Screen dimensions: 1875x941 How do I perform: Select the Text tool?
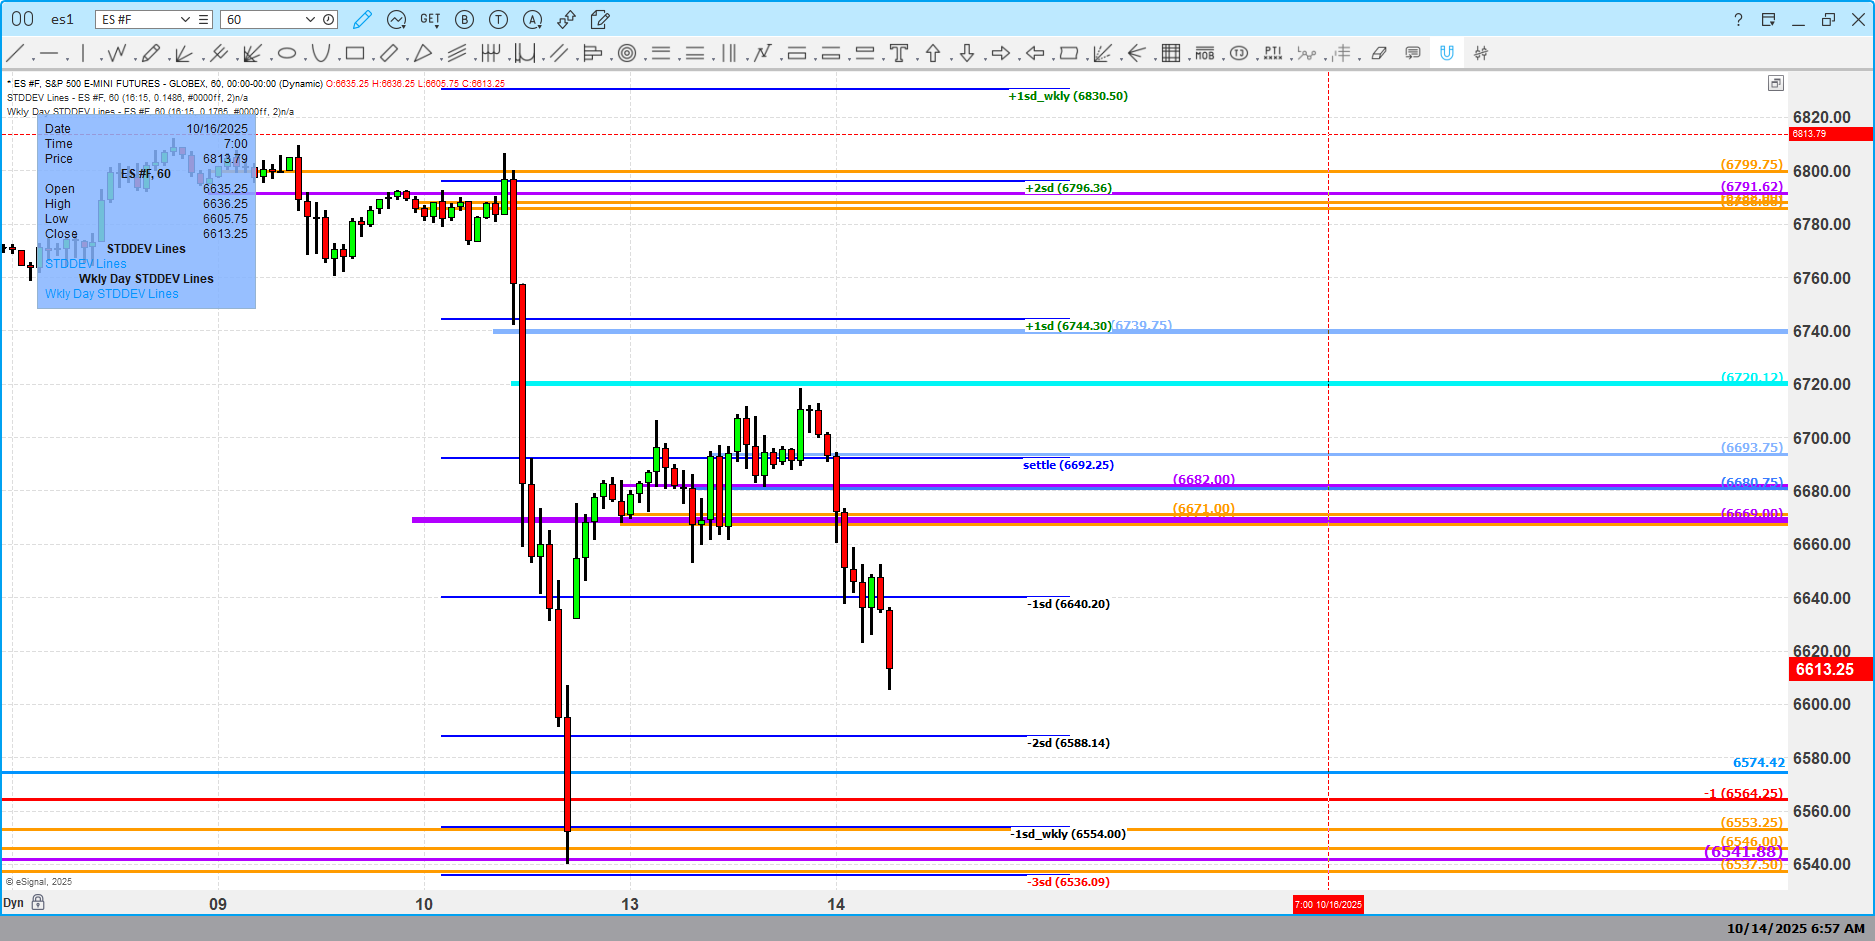point(899,53)
